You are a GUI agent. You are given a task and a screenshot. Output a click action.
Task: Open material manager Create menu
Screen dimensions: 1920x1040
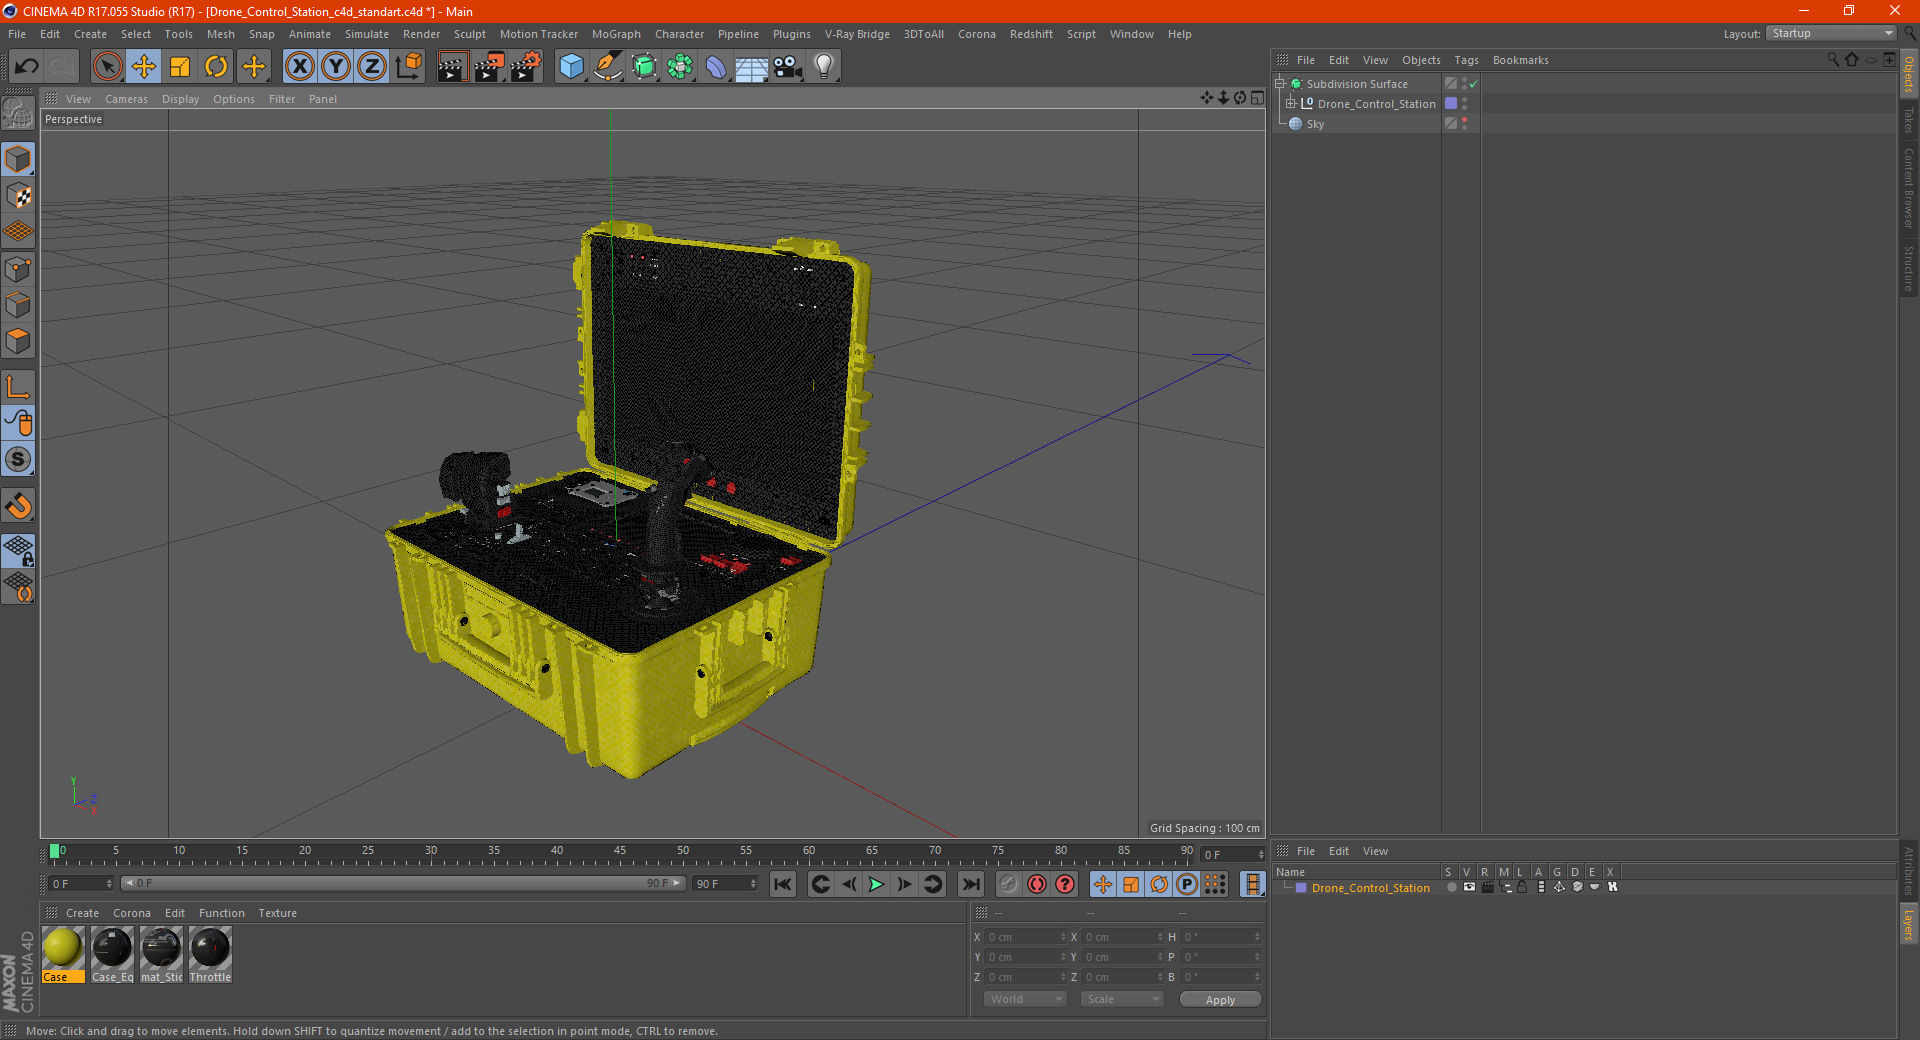82,913
